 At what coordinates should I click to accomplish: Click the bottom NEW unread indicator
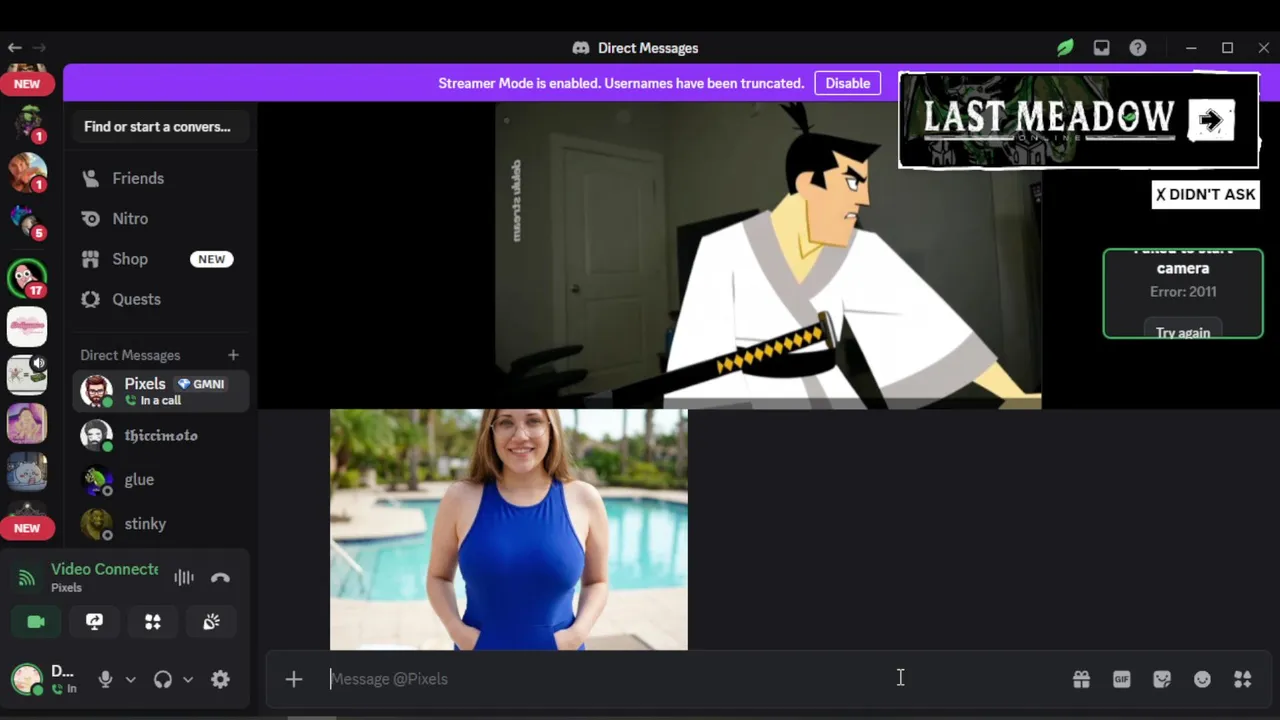point(27,528)
